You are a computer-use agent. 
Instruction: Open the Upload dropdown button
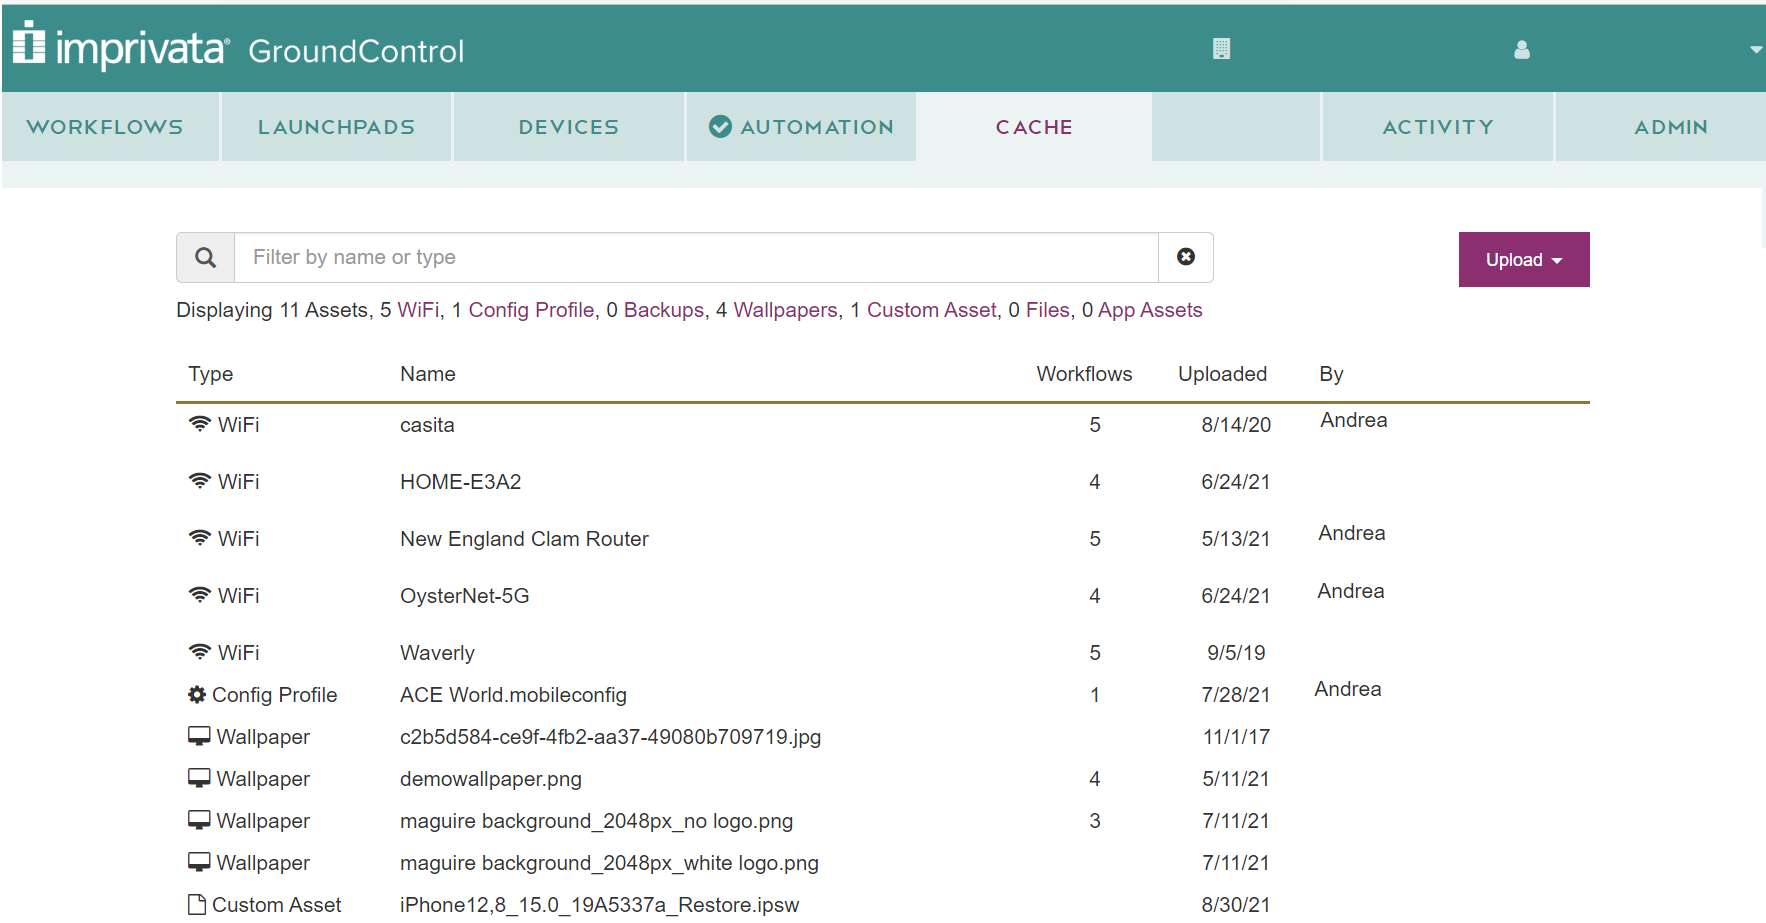point(1524,260)
